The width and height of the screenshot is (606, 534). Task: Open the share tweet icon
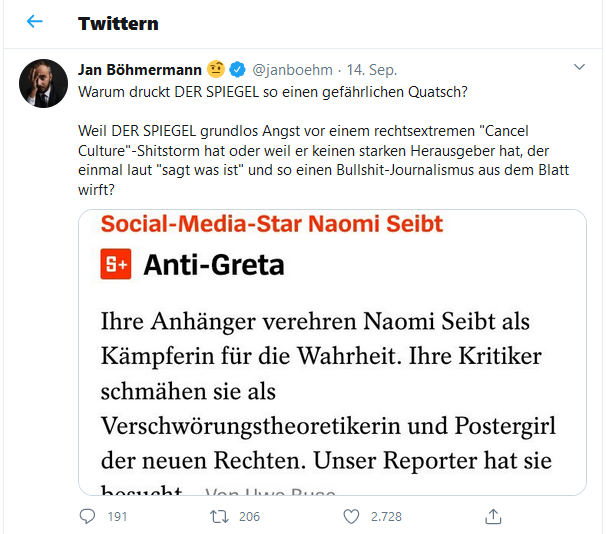point(492,516)
